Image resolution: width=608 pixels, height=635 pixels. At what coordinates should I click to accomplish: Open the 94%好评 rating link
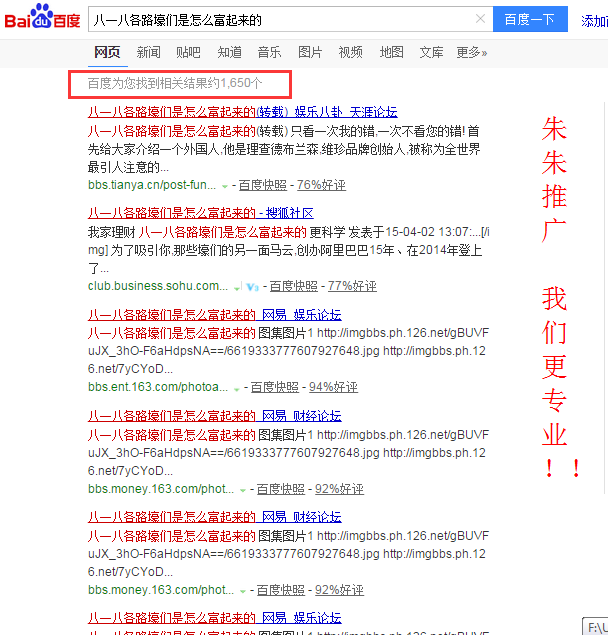pyautogui.click(x=333, y=387)
